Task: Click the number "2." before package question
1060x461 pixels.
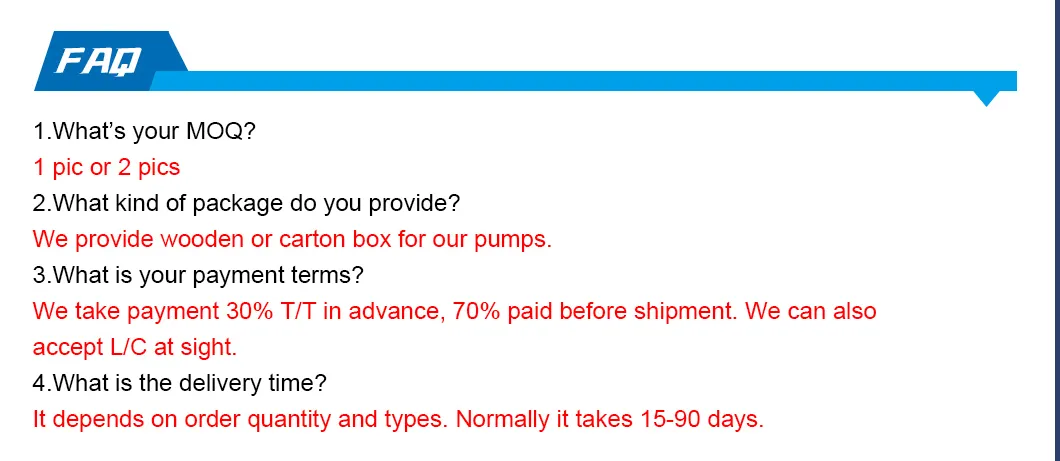Action: (x=41, y=203)
